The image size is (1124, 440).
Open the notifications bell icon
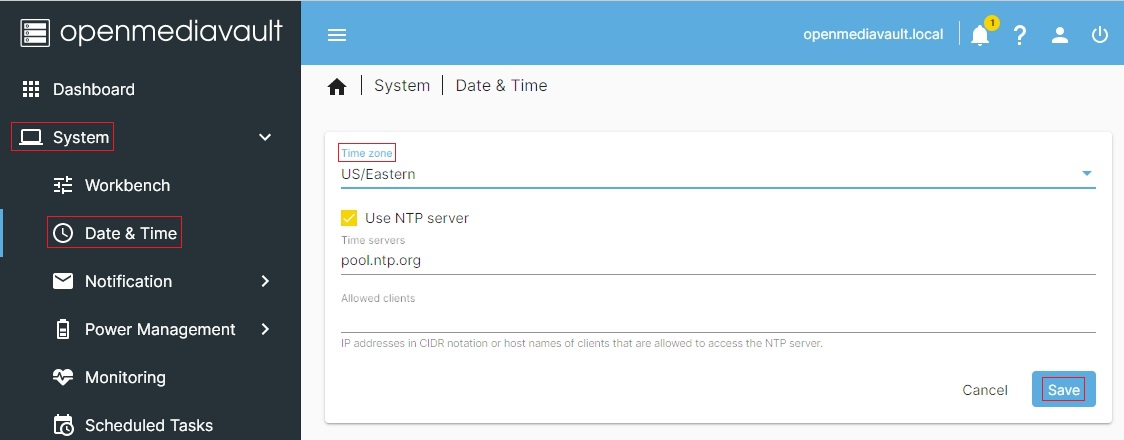click(x=980, y=35)
